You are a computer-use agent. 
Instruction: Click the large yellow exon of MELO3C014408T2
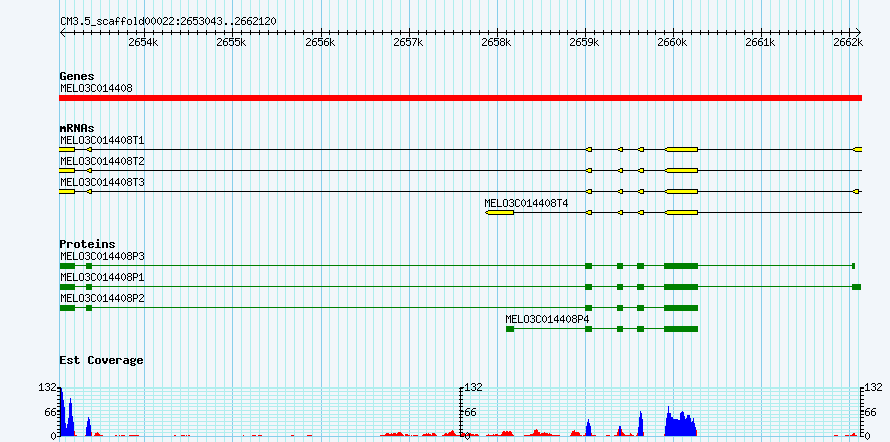(x=681, y=170)
